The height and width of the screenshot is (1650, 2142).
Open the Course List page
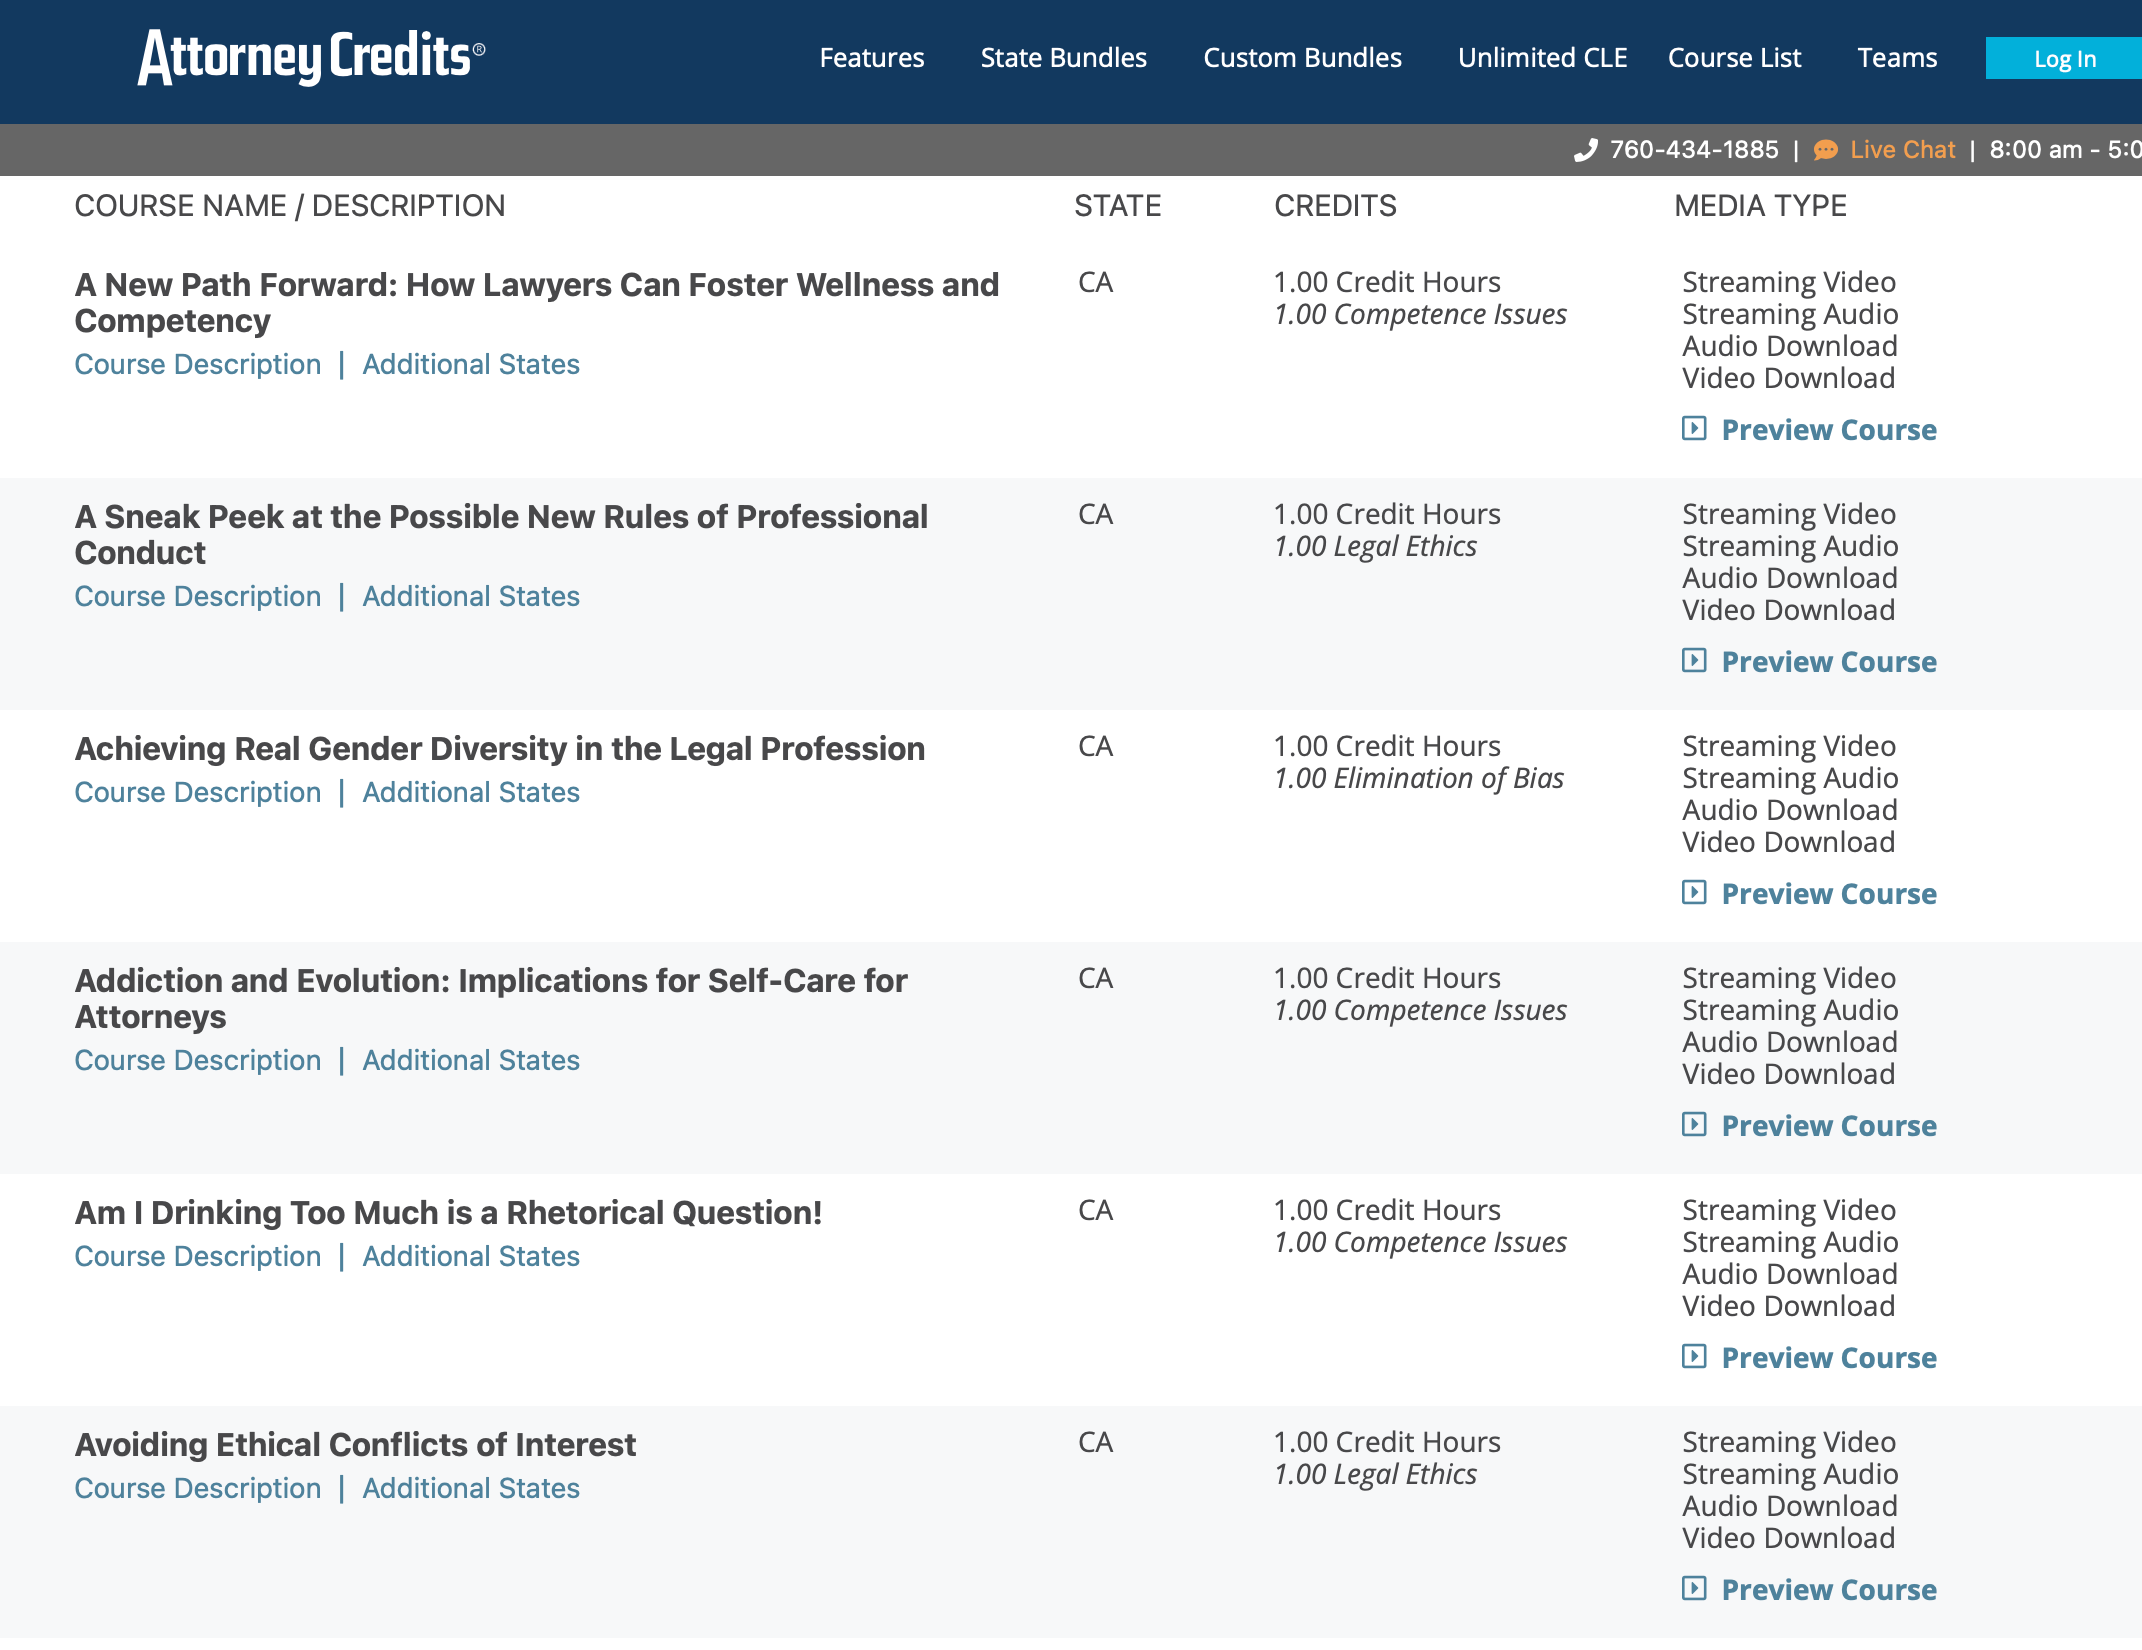pos(1734,58)
